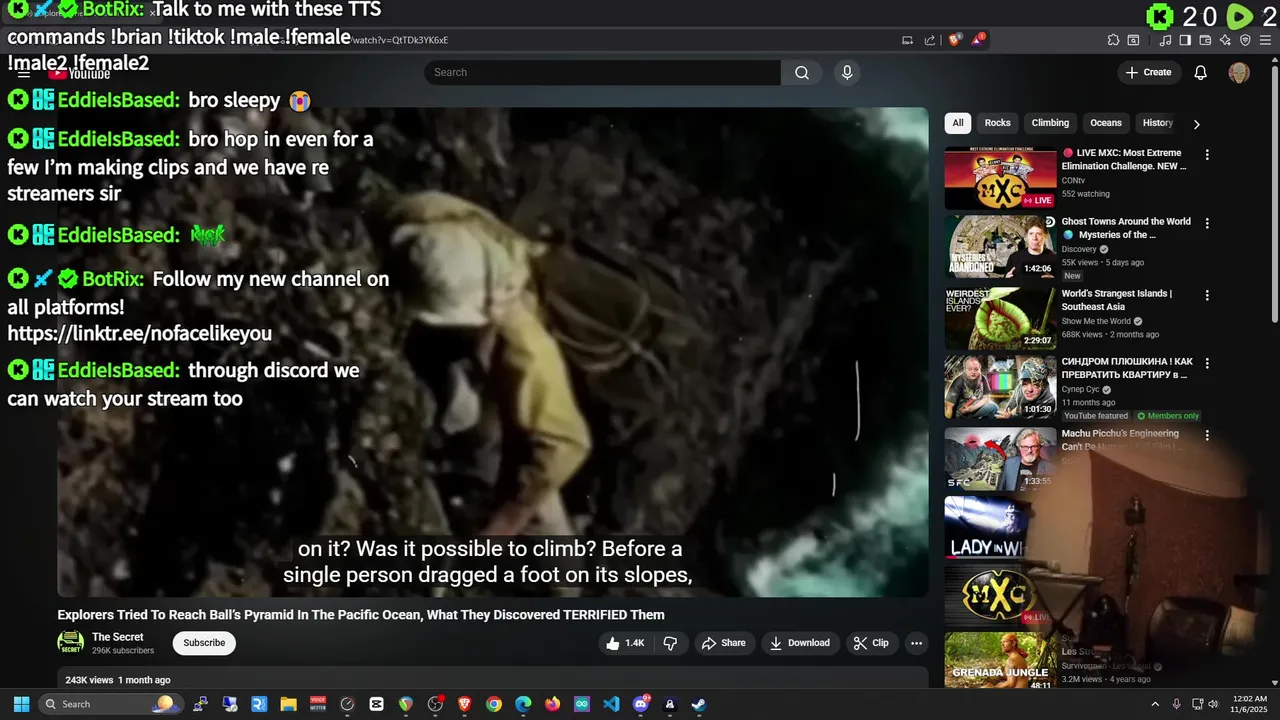Select the Oceans filter chip
The image size is (1280, 720).
[x=1106, y=123]
